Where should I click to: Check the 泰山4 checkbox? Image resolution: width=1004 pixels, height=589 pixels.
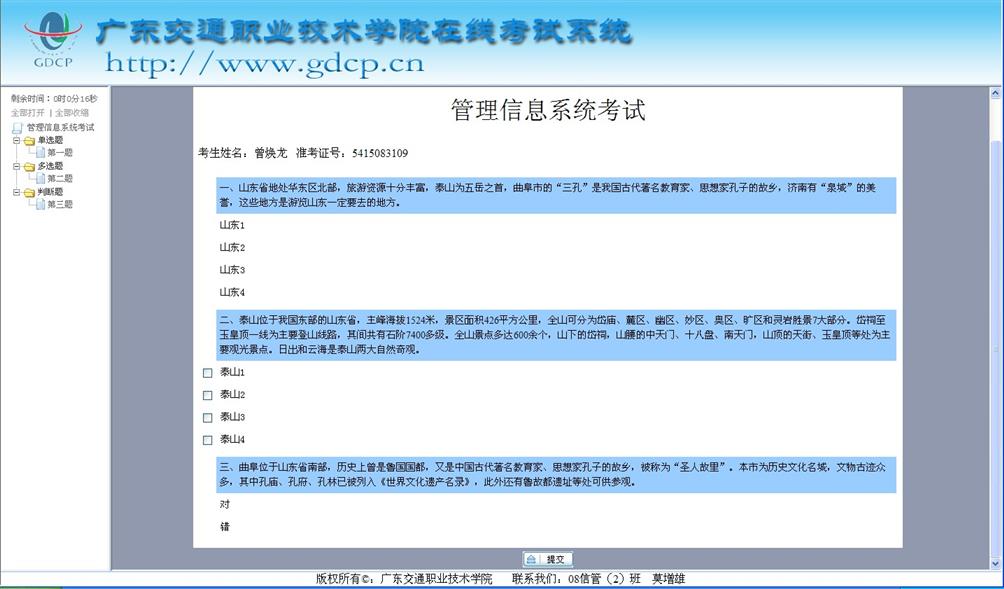207,440
